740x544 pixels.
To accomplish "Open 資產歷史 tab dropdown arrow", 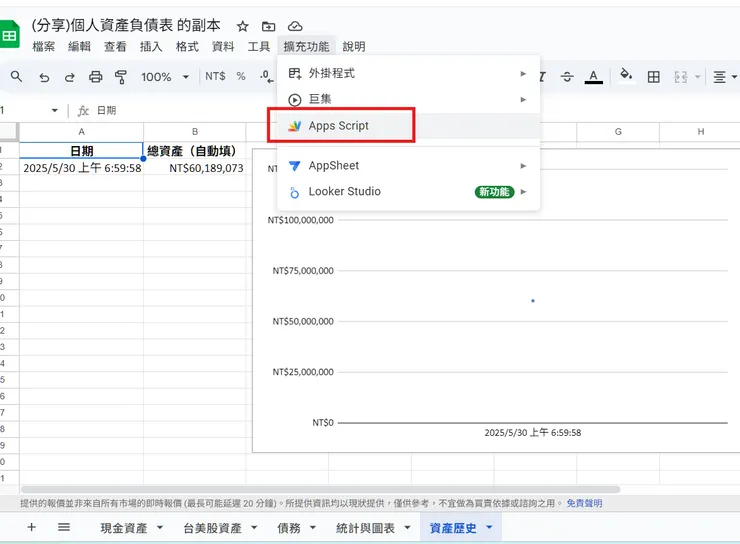I will (489, 527).
